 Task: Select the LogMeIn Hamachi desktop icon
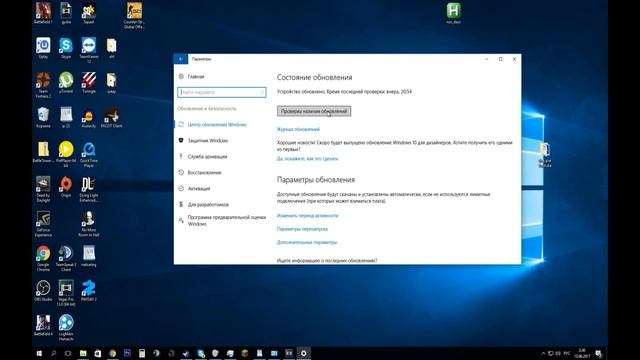click(66, 327)
